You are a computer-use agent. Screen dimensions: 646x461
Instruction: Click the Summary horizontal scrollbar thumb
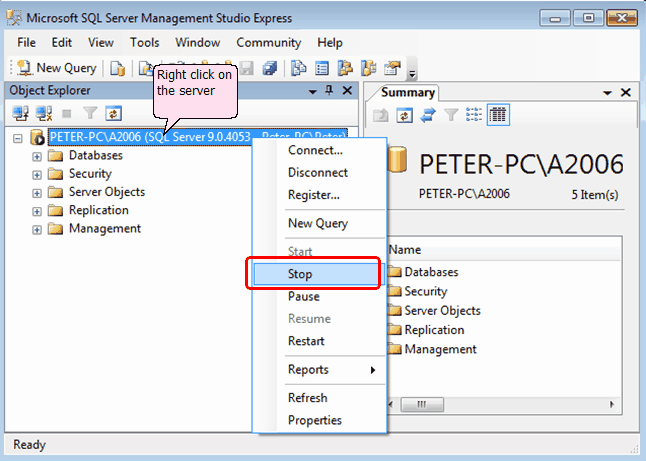[422, 404]
